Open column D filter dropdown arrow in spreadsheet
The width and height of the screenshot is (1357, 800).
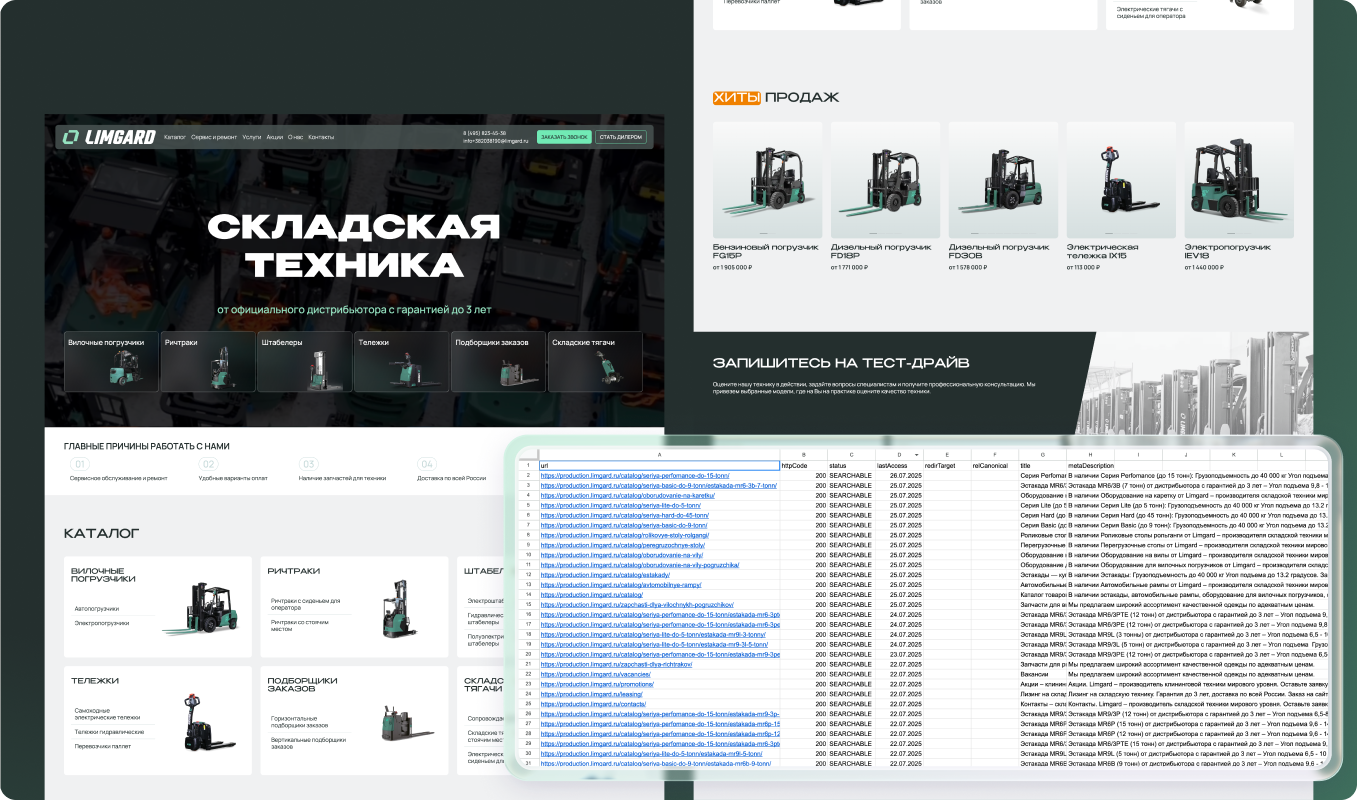pos(915,455)
